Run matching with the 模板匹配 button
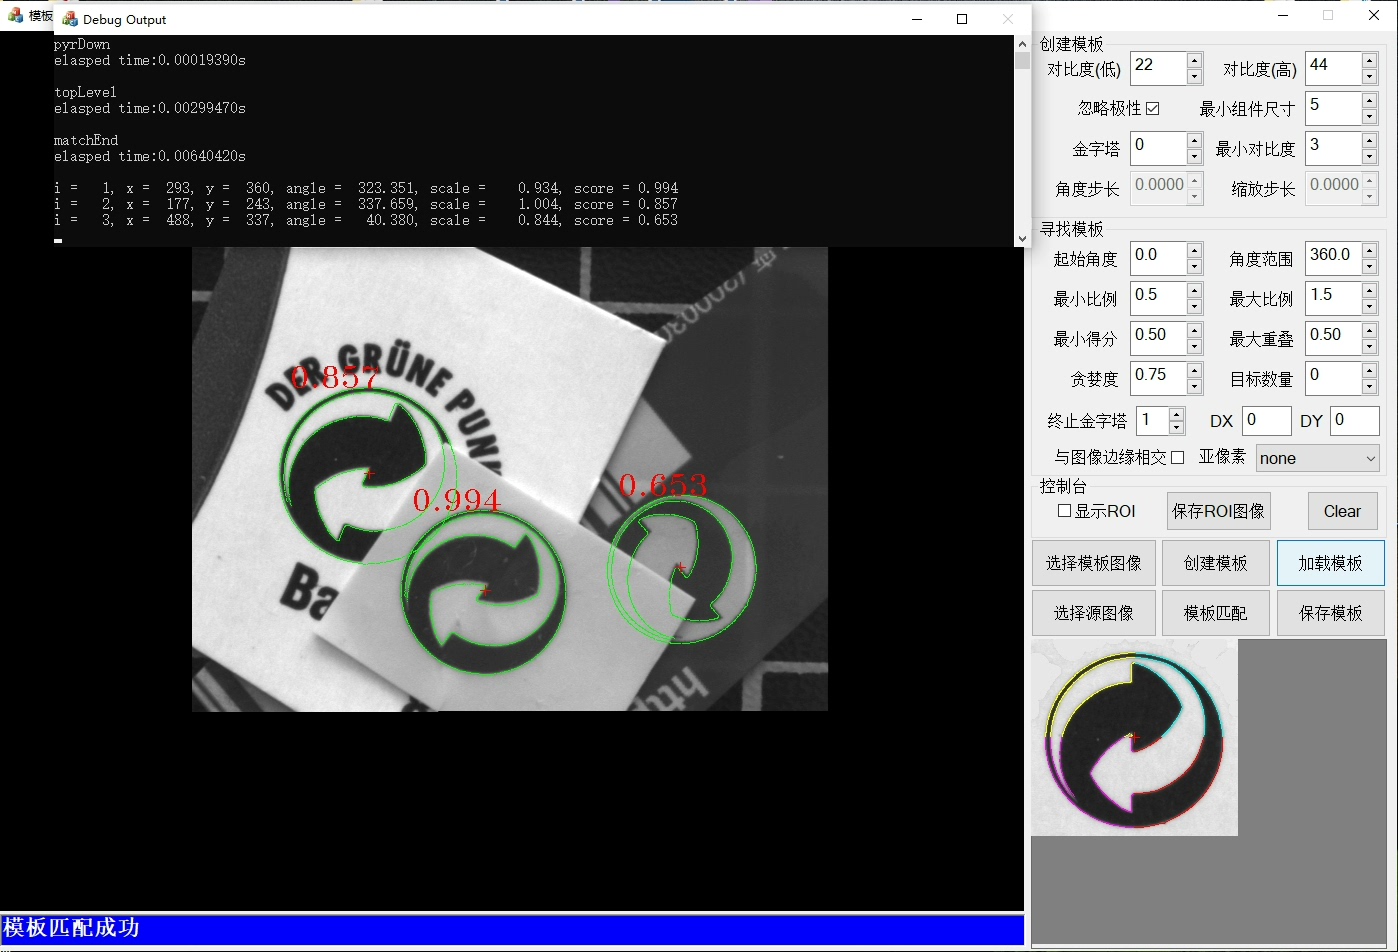The width and height of the screenshot is (1398, 952). point(1216,613)
